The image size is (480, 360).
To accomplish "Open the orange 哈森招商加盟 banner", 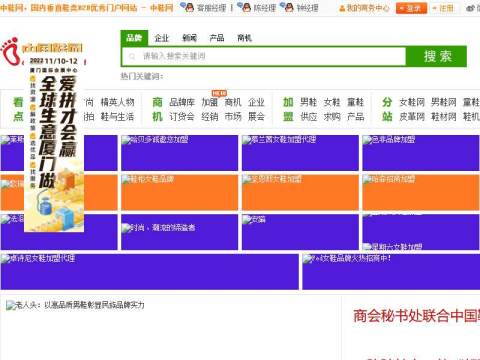I will coord(421,193).
